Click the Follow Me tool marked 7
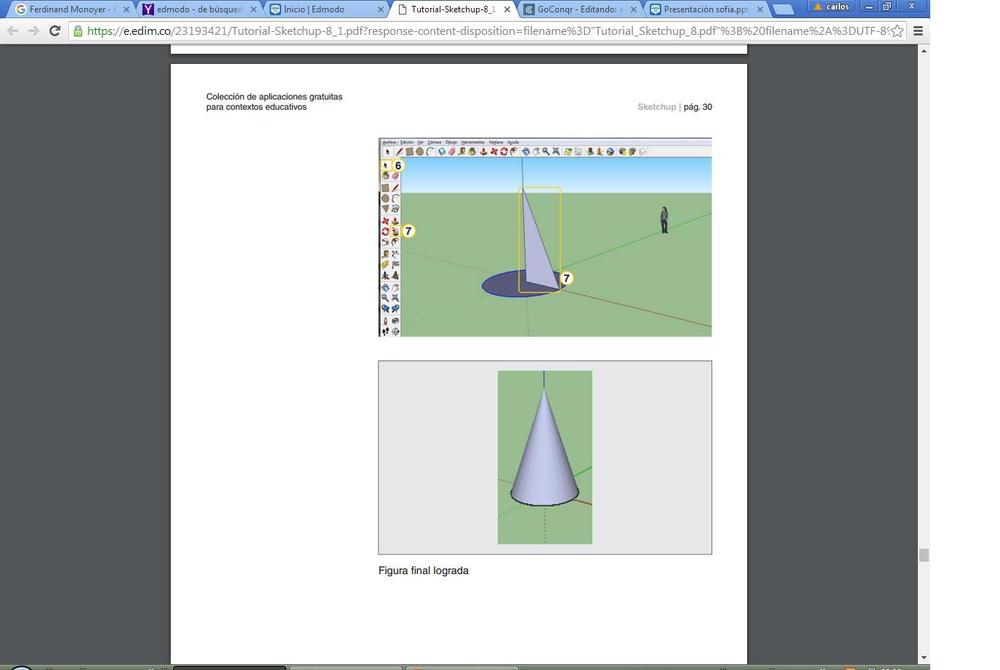 pyautogui.click(x=395, y=231)
